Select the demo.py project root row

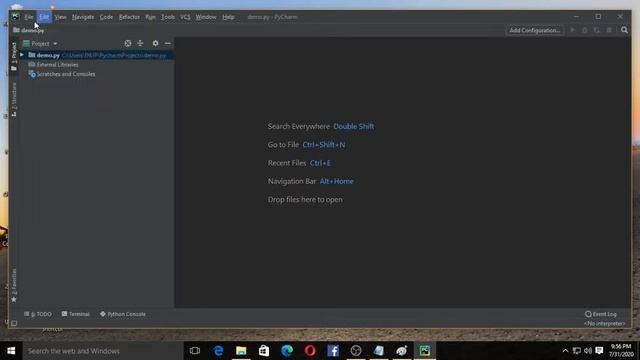click(96, 55)
